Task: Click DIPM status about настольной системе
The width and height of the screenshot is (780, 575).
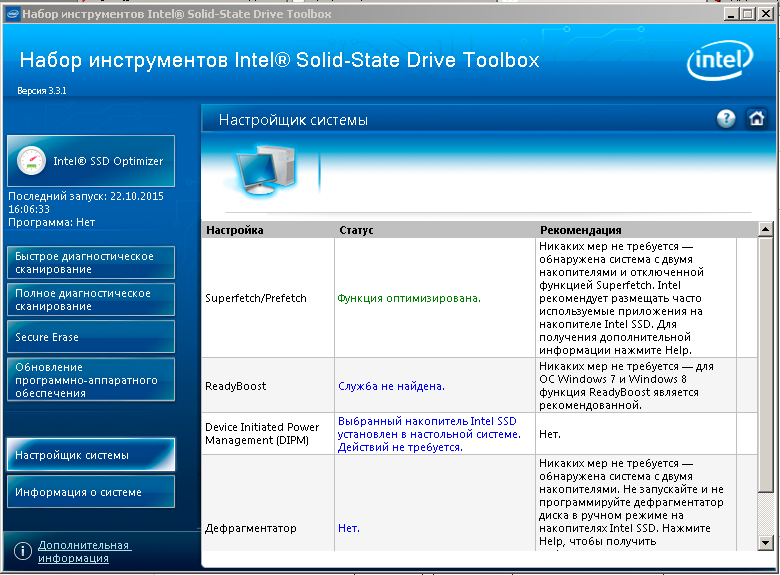Action: click(429, 434)
